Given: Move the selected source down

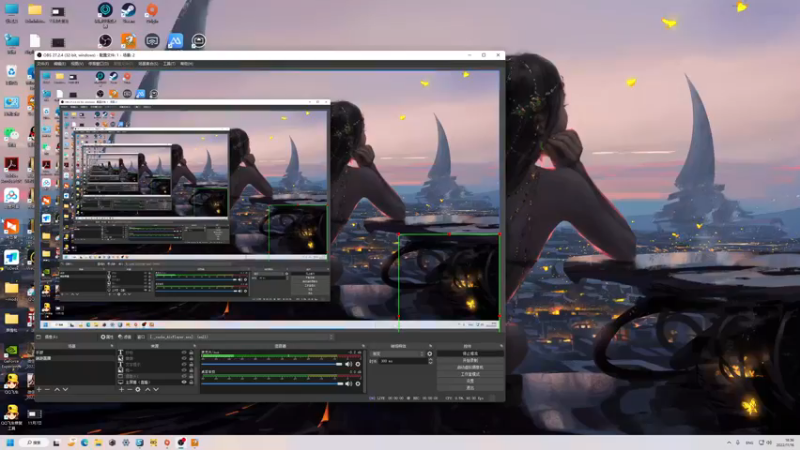Looking at the screenshot, I should [x=156, y=389].
